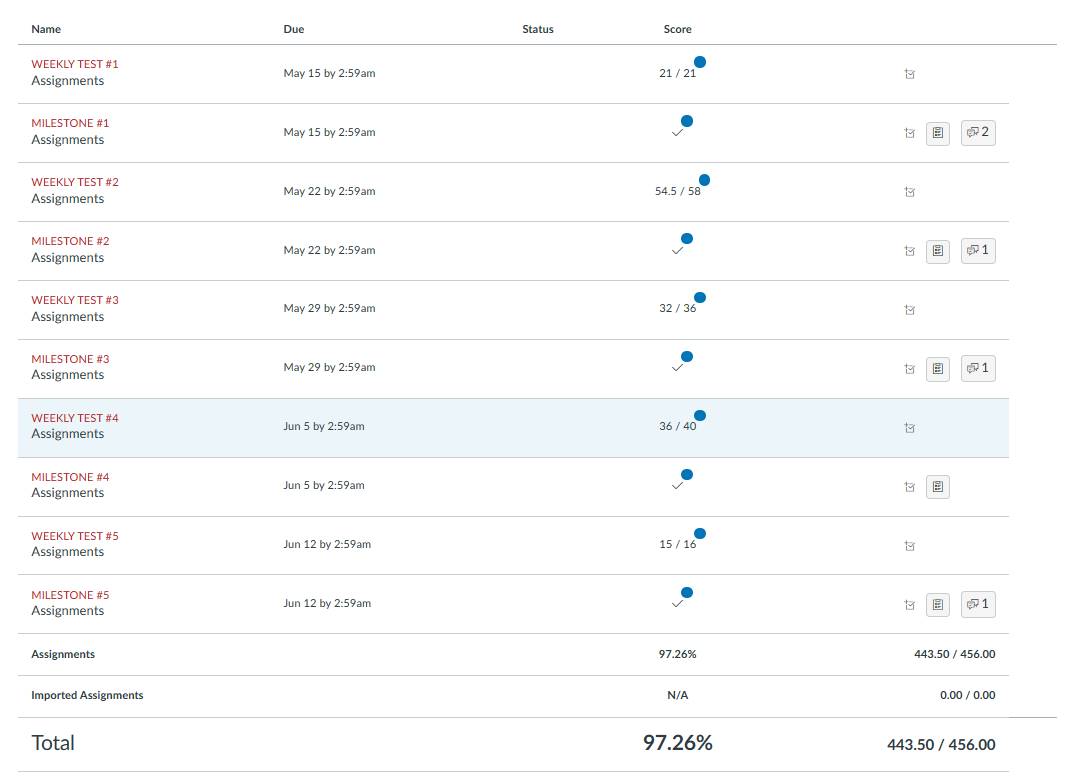Click unread blue dot on MILESTONE #1 score

click(687, 121)
